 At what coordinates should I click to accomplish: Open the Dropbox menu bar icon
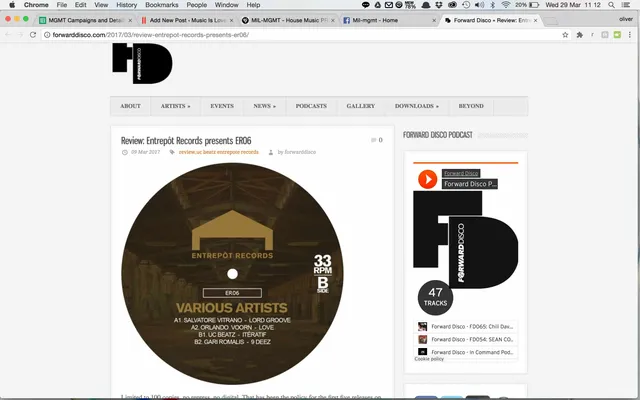[x=439, y=5]
